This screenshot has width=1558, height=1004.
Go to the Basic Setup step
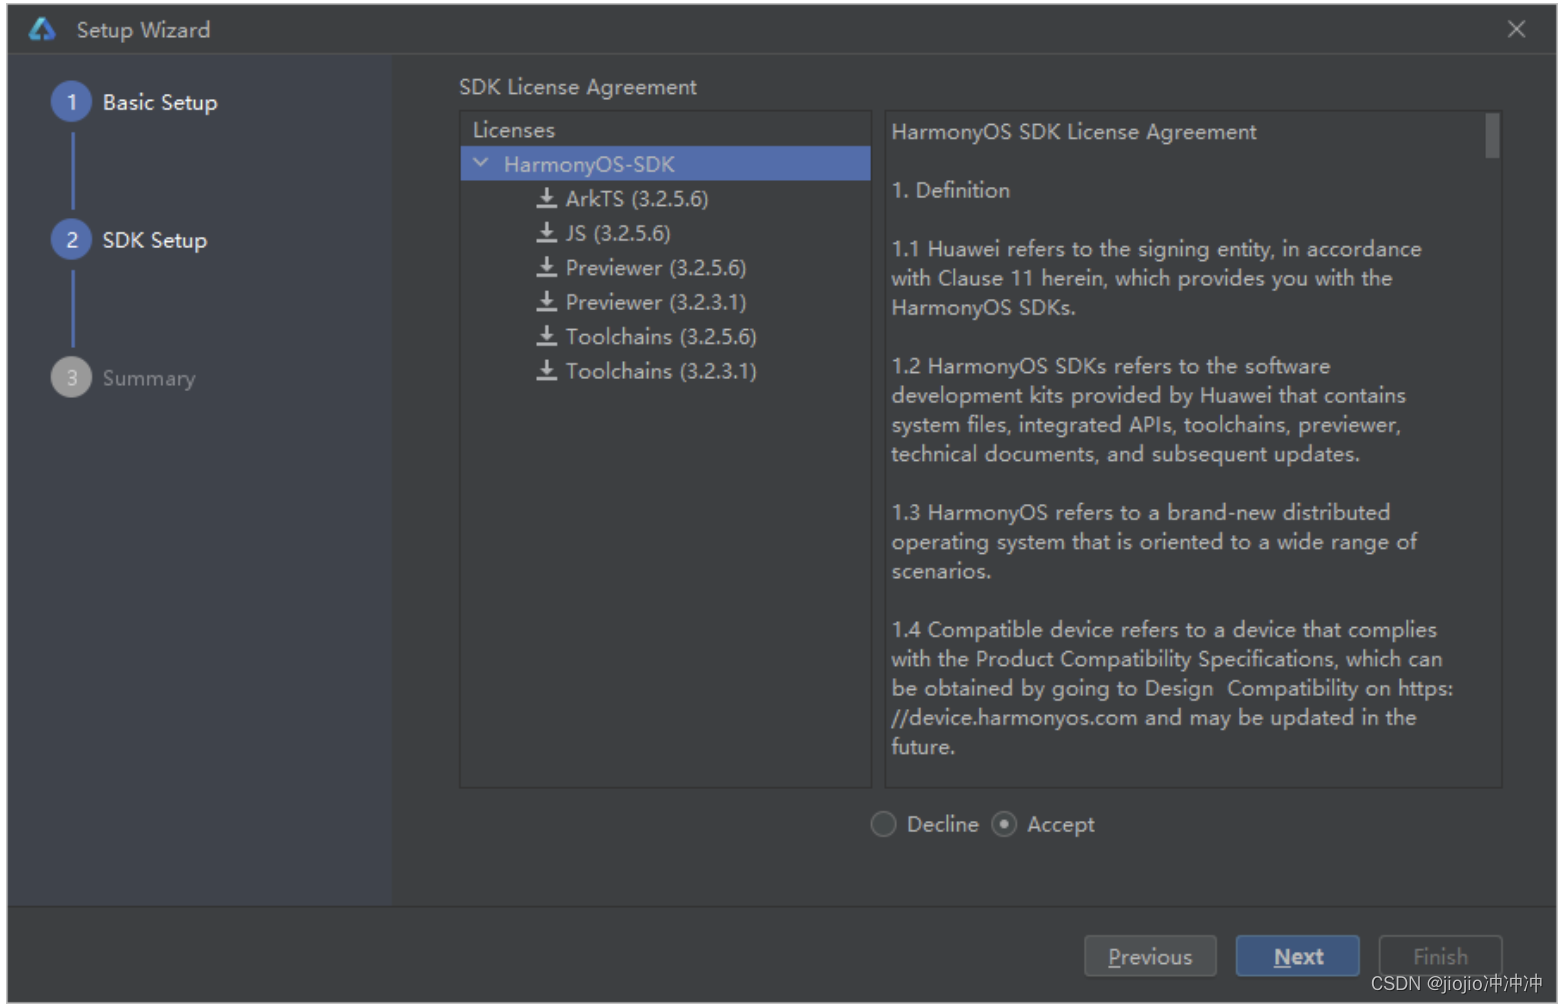[160, 102]
